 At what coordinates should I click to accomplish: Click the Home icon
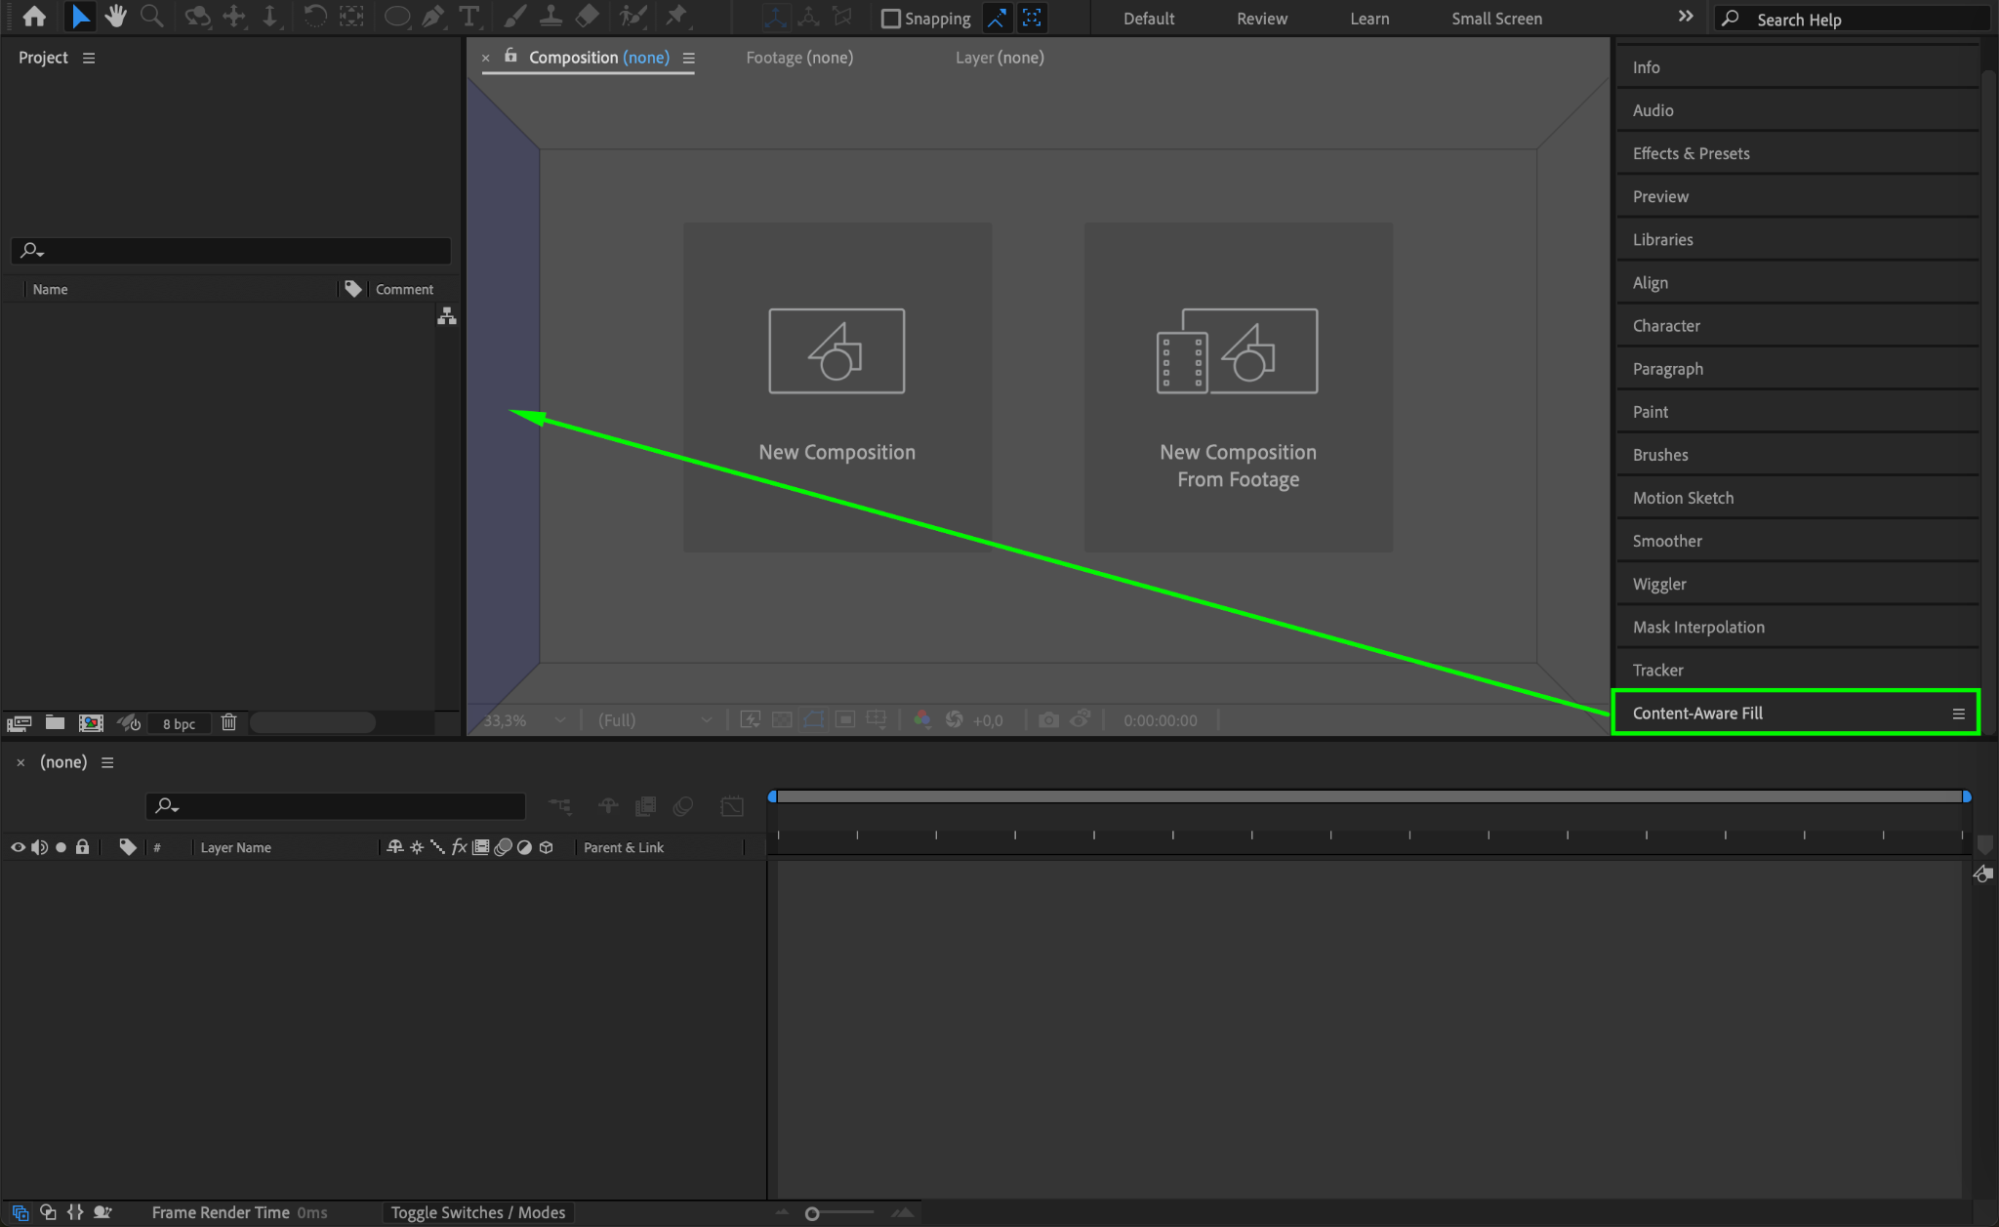click(x=34, y=16)
